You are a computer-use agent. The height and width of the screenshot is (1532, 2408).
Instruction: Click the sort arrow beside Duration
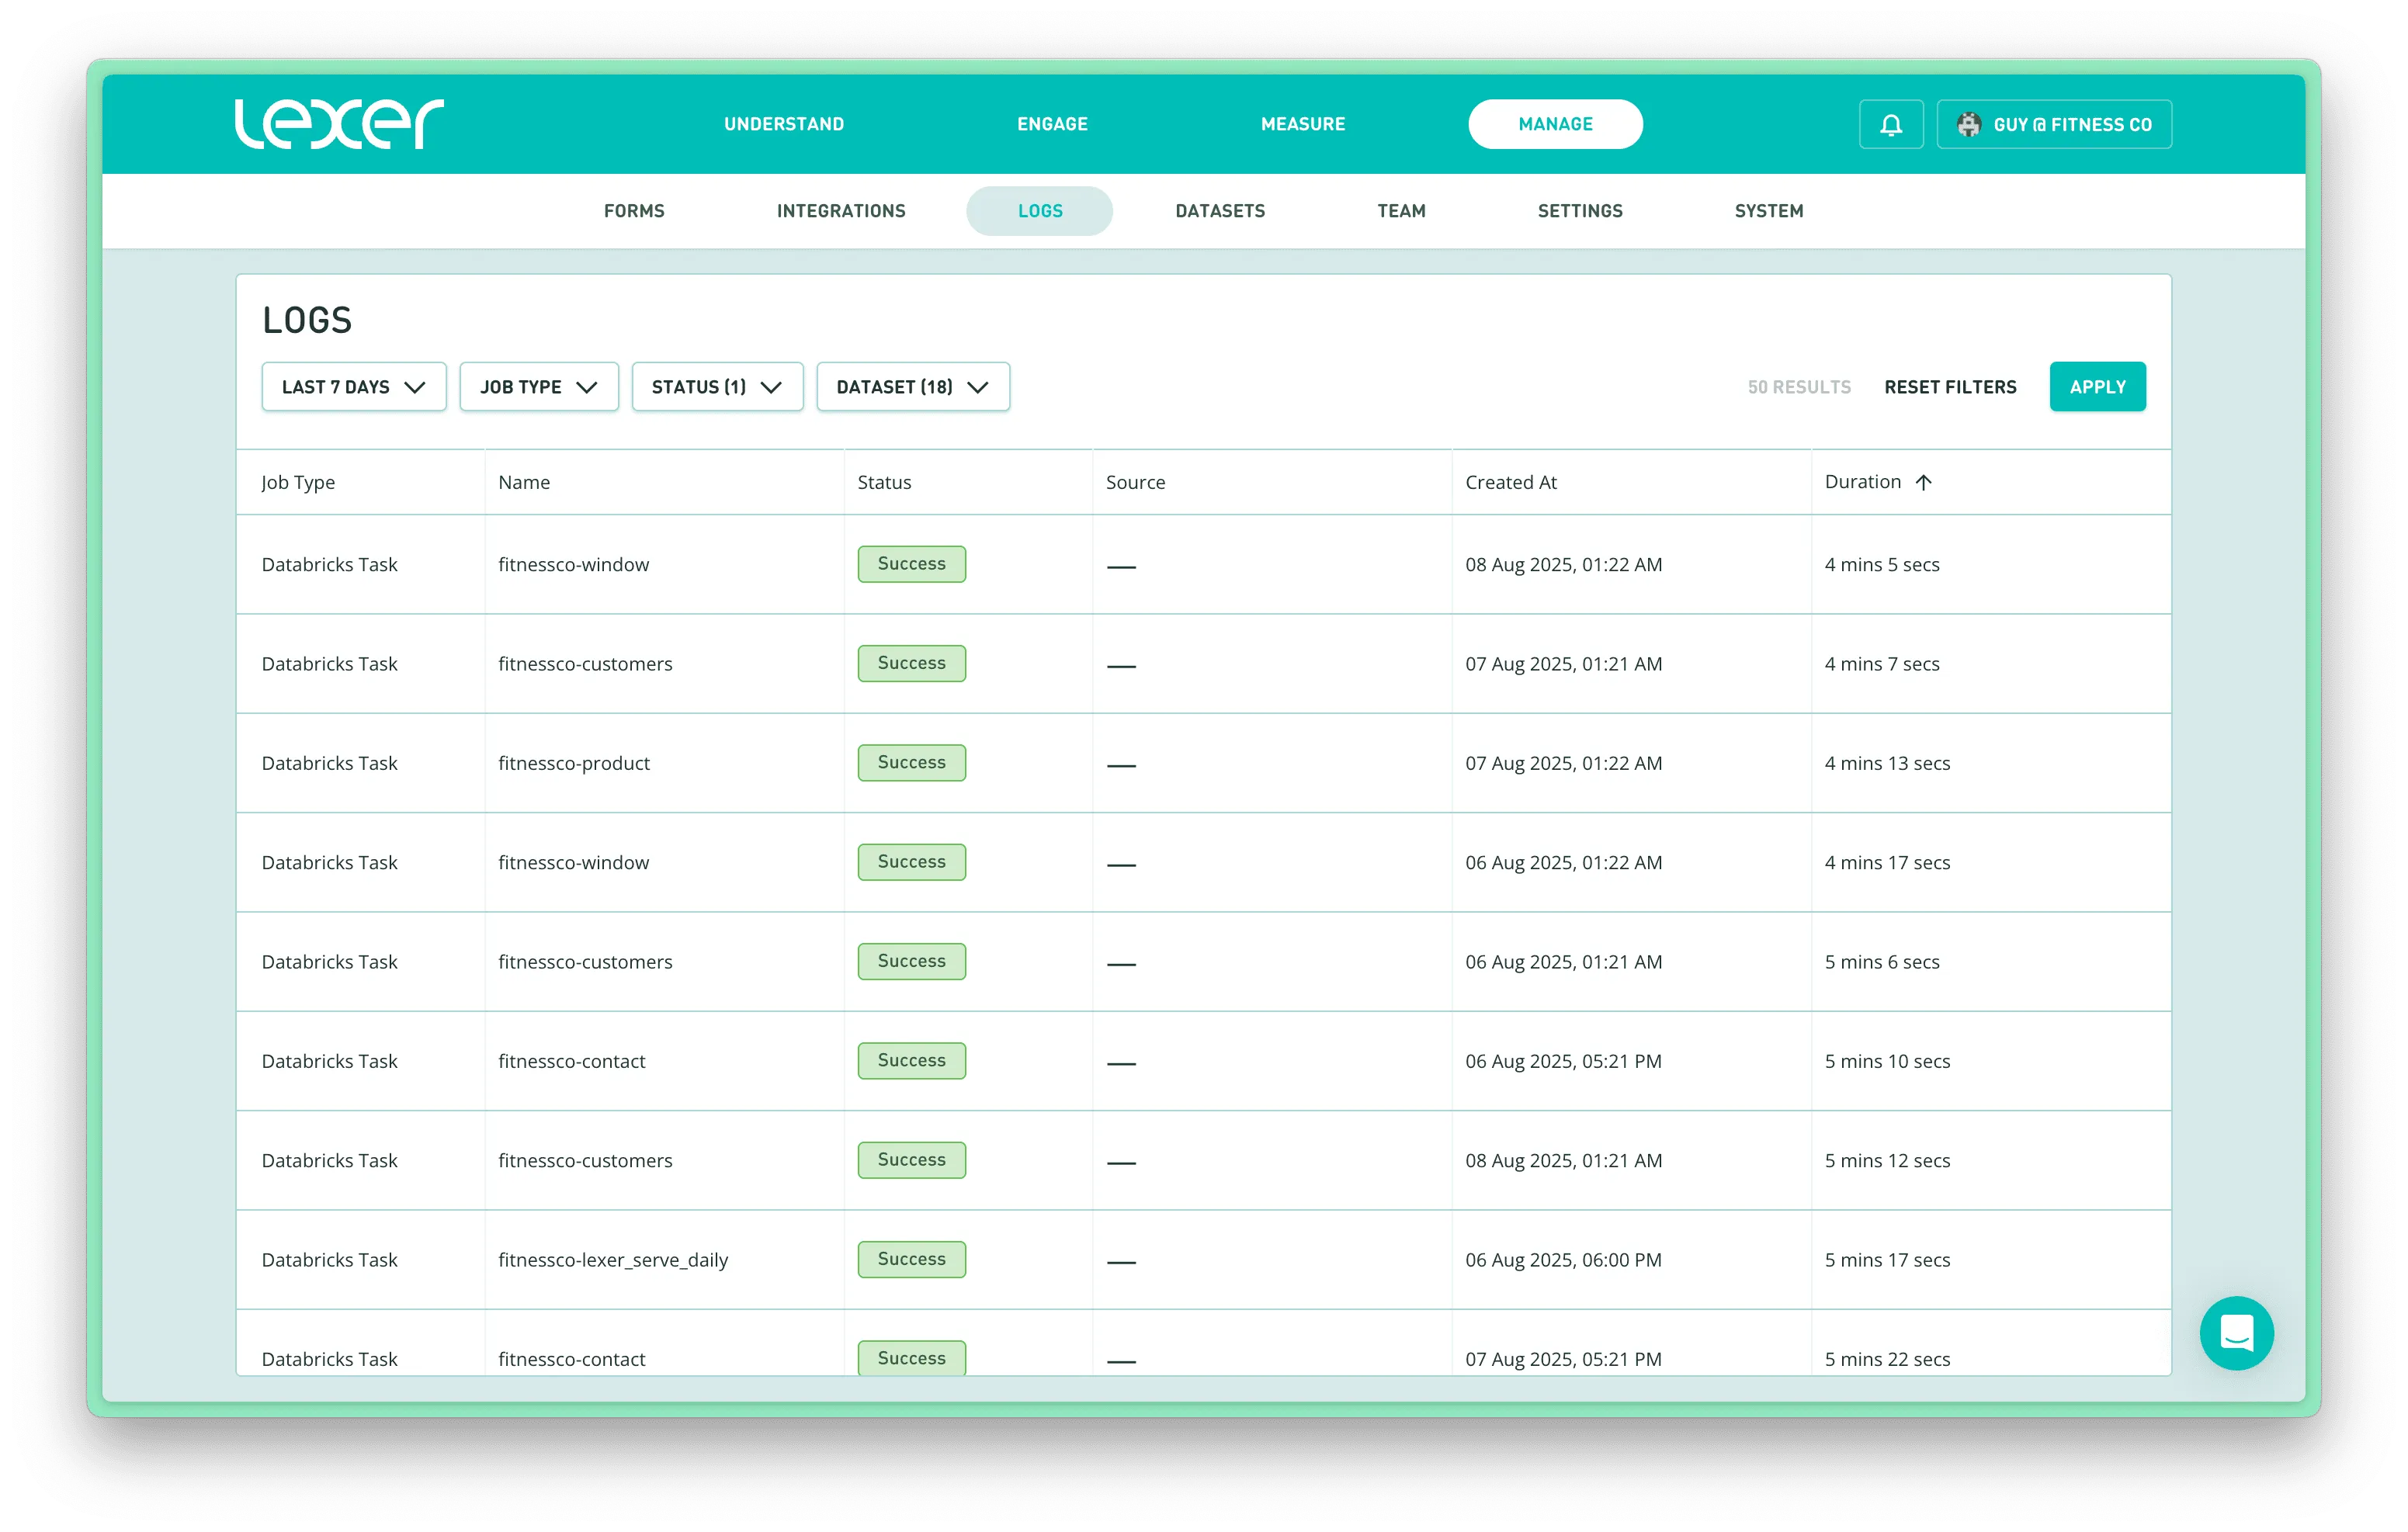tap(1923, 482)
